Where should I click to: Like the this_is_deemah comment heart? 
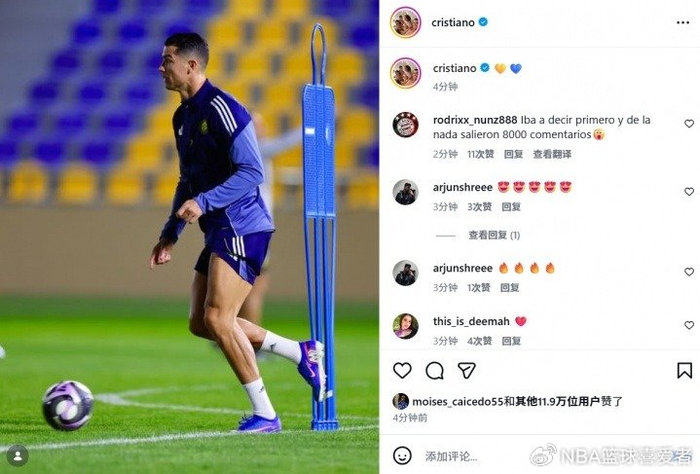click(689, 325)
